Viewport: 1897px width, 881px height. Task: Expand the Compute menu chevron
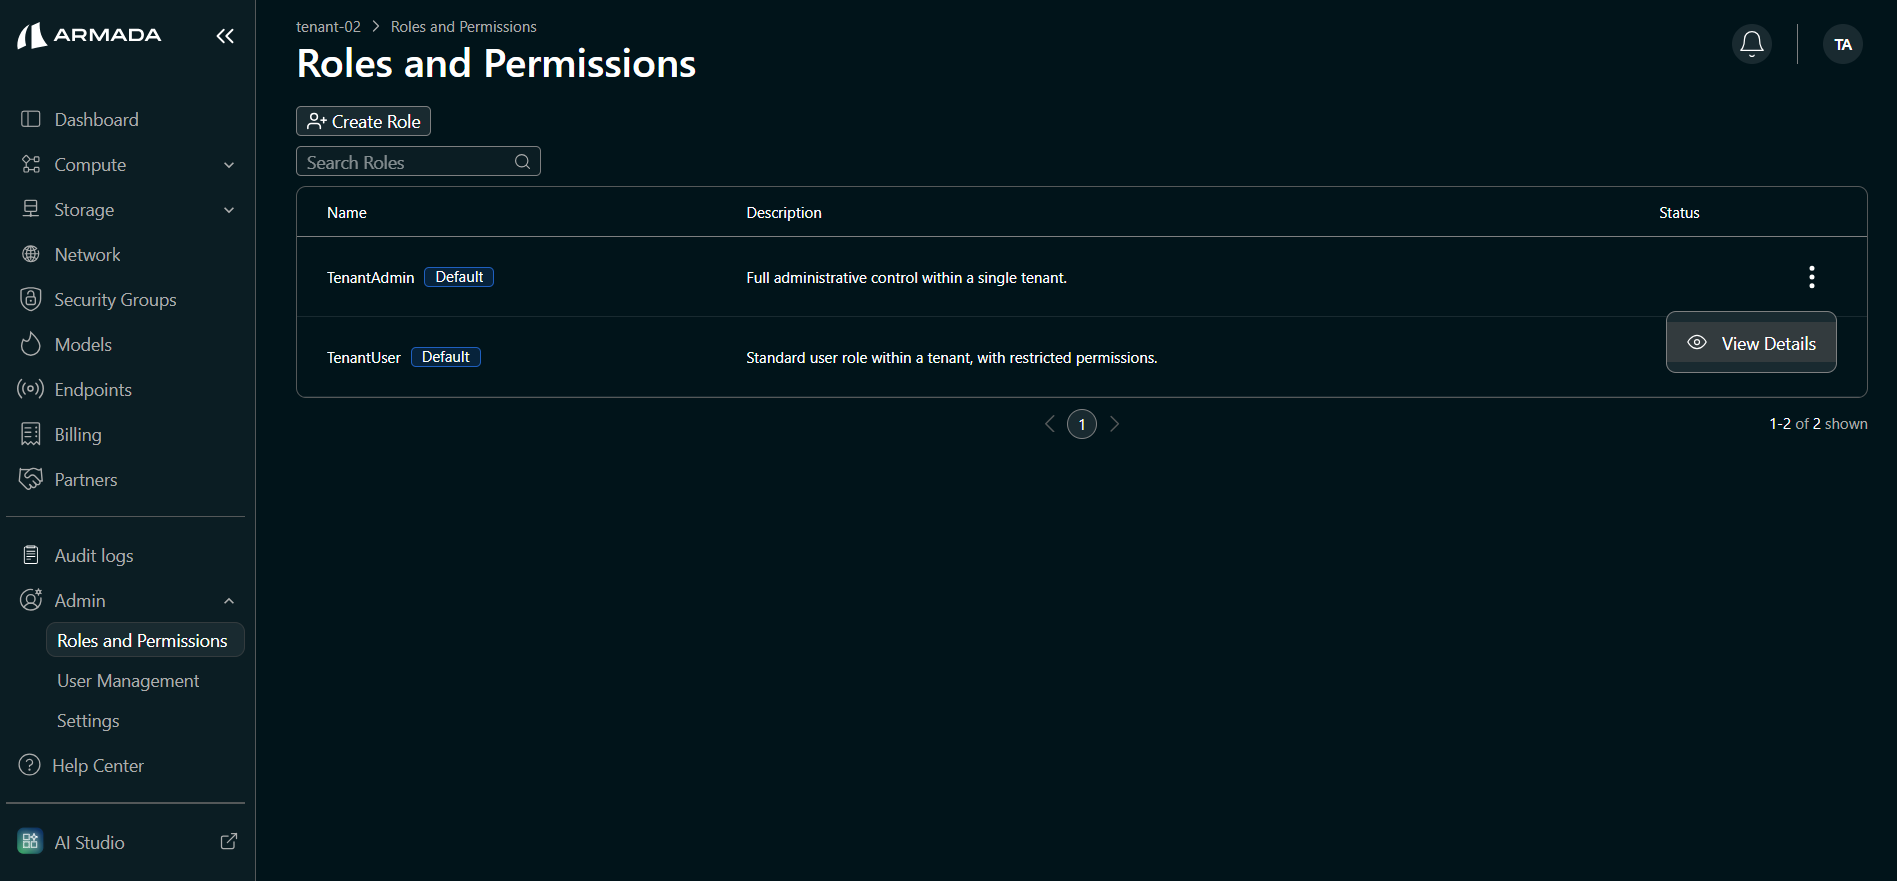(x=229, y=165)
